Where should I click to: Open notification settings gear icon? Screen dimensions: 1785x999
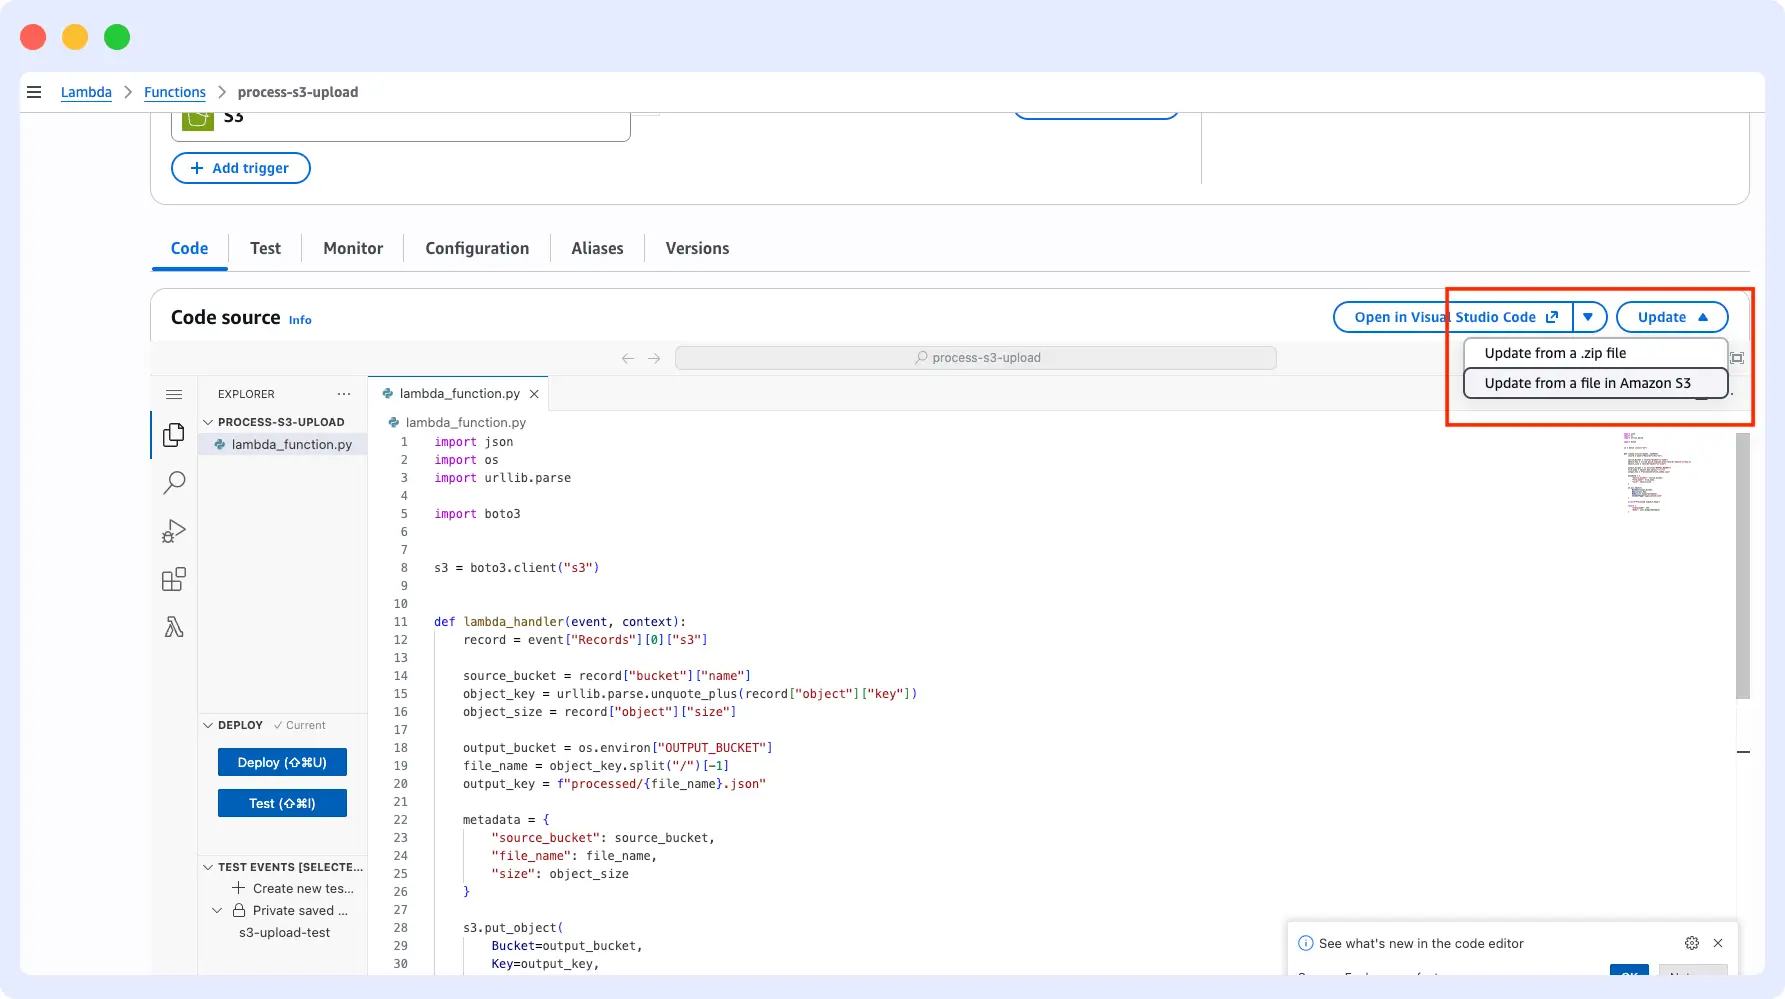1692,943
